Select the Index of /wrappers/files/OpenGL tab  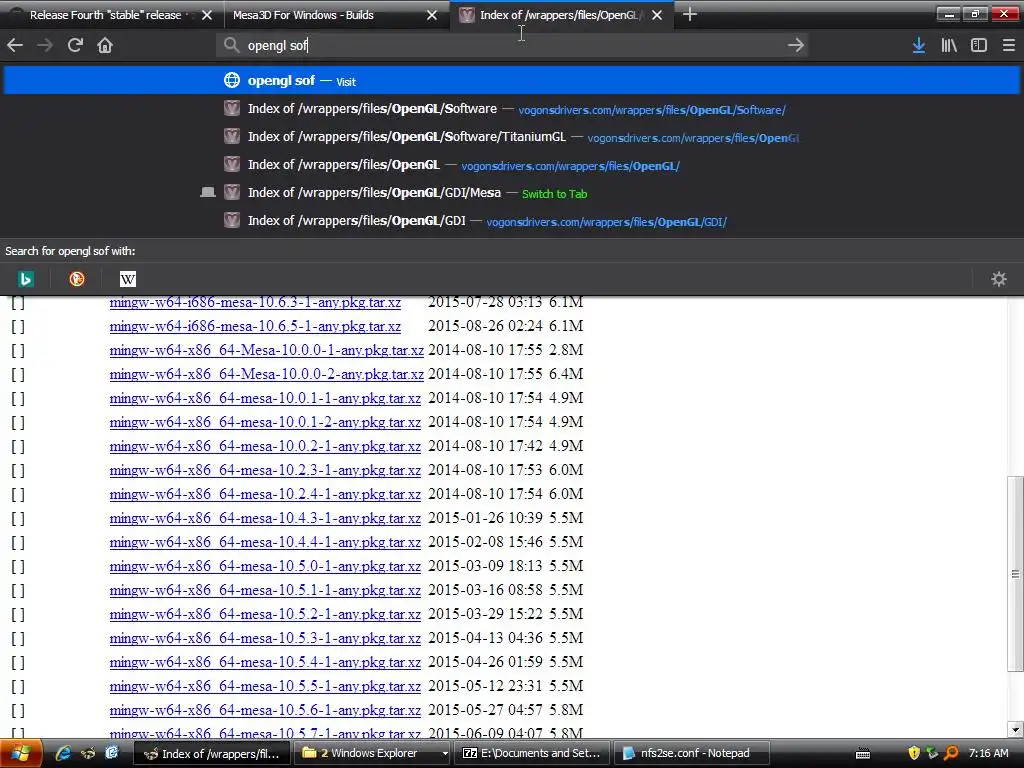pyautogui.click(x=562, y=15)
